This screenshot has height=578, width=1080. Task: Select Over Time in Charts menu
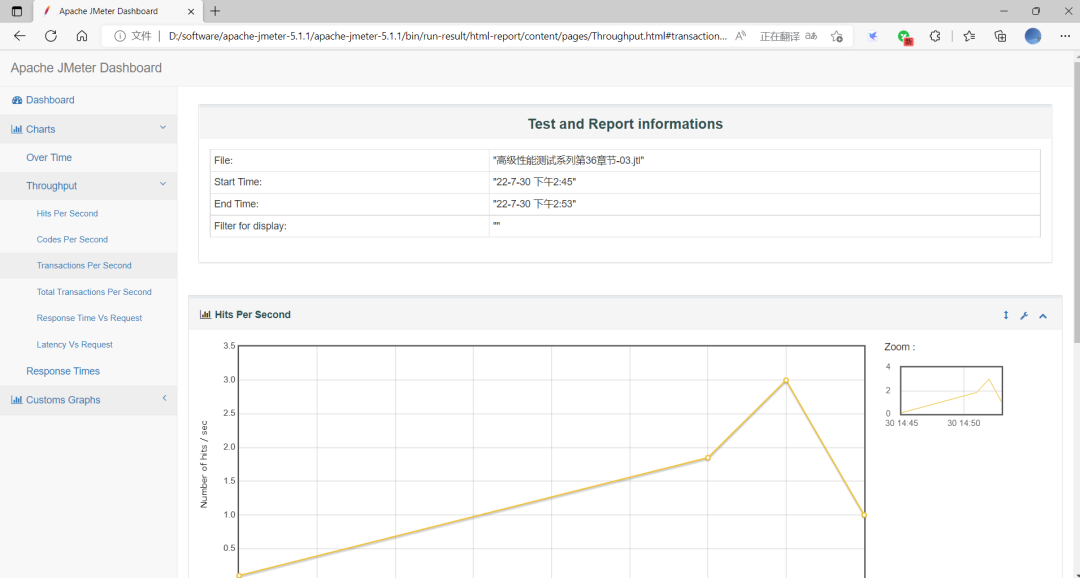coord(49,157)
